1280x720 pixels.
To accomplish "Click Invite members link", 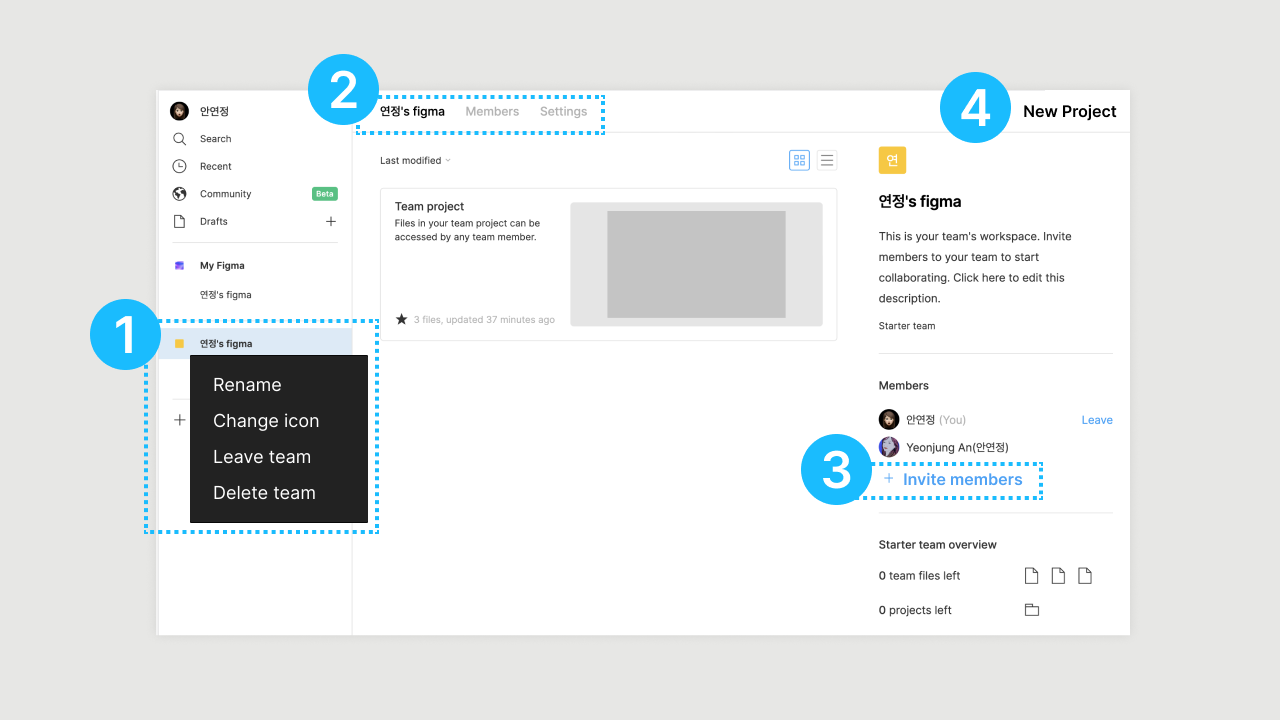I will pyautogui.click(x=953, y=479).
